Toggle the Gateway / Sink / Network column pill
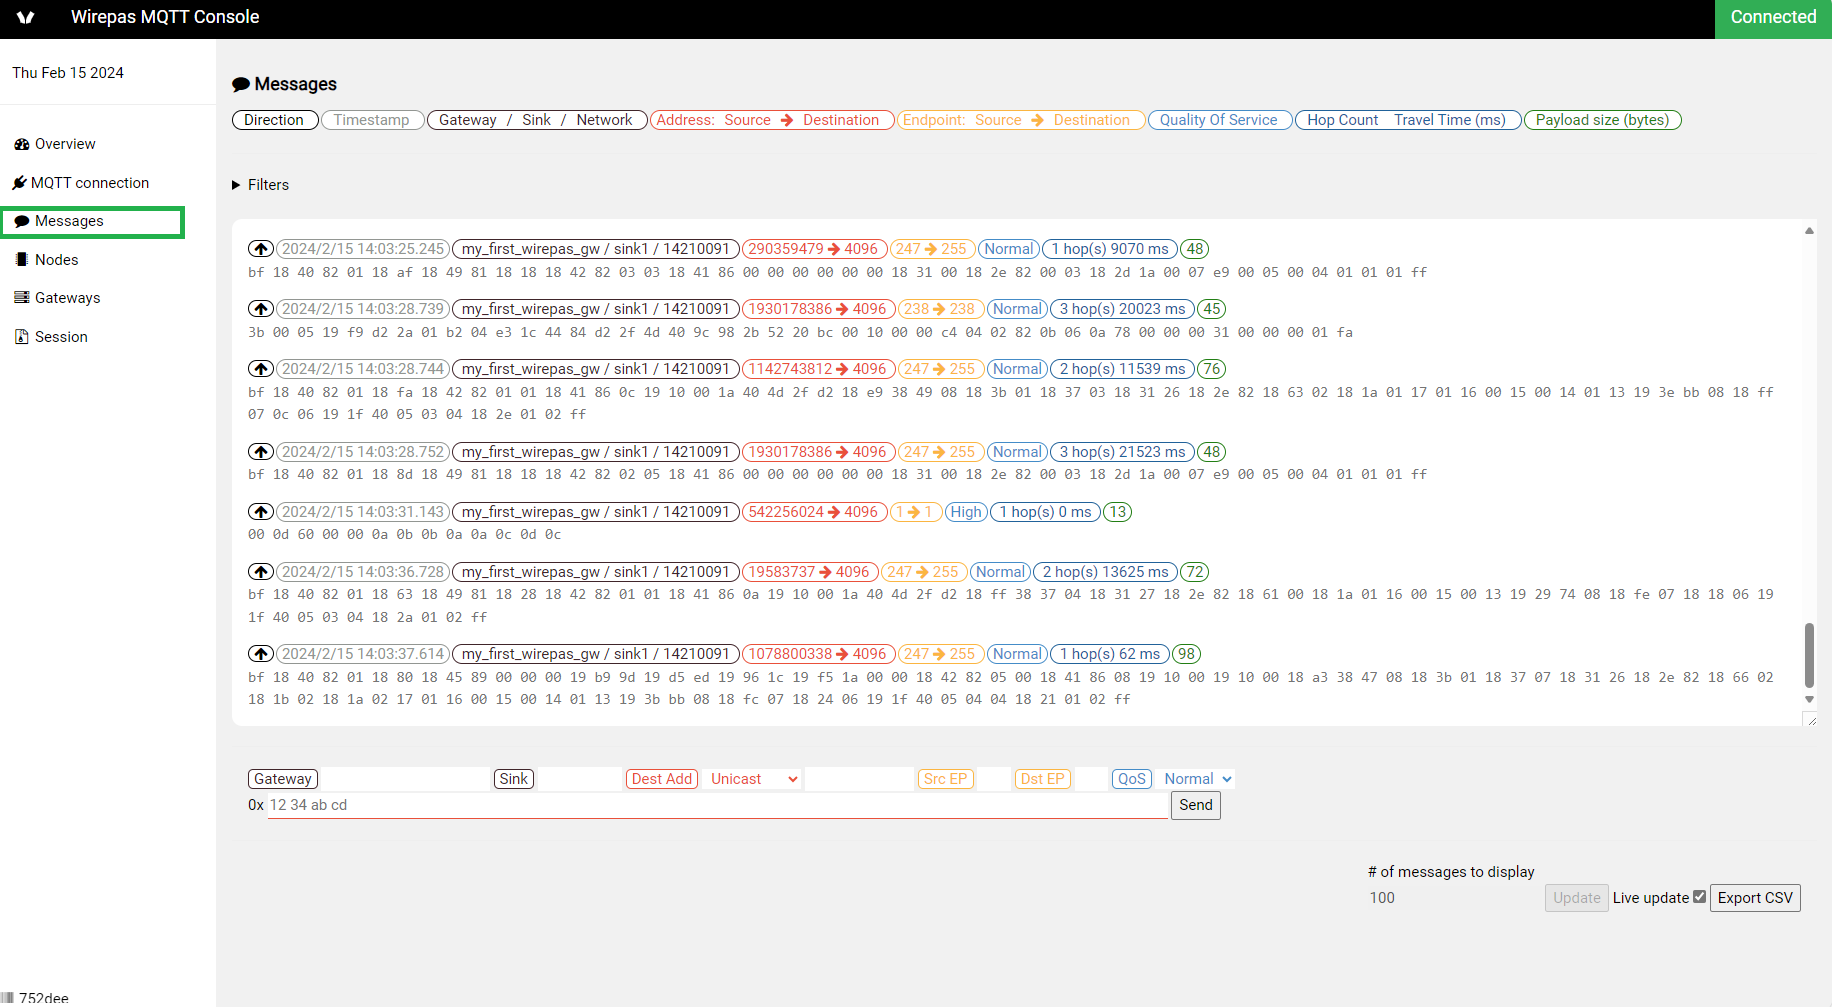Image resolution: width=1832 pixels, height=1007 pixels. [x=537, y=120]
